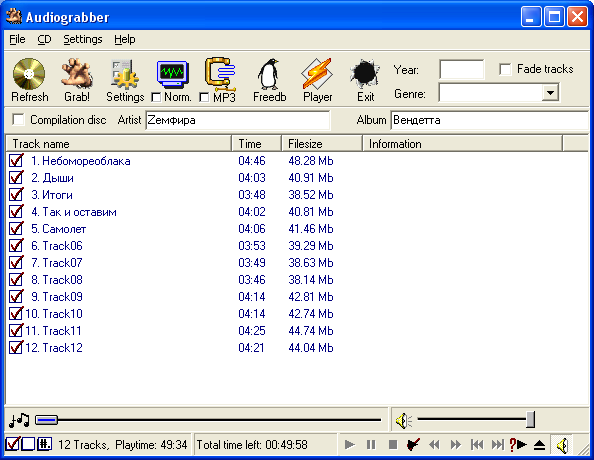Click the Grab! hand icon
The image size is (594, 460).
point(77,73)
